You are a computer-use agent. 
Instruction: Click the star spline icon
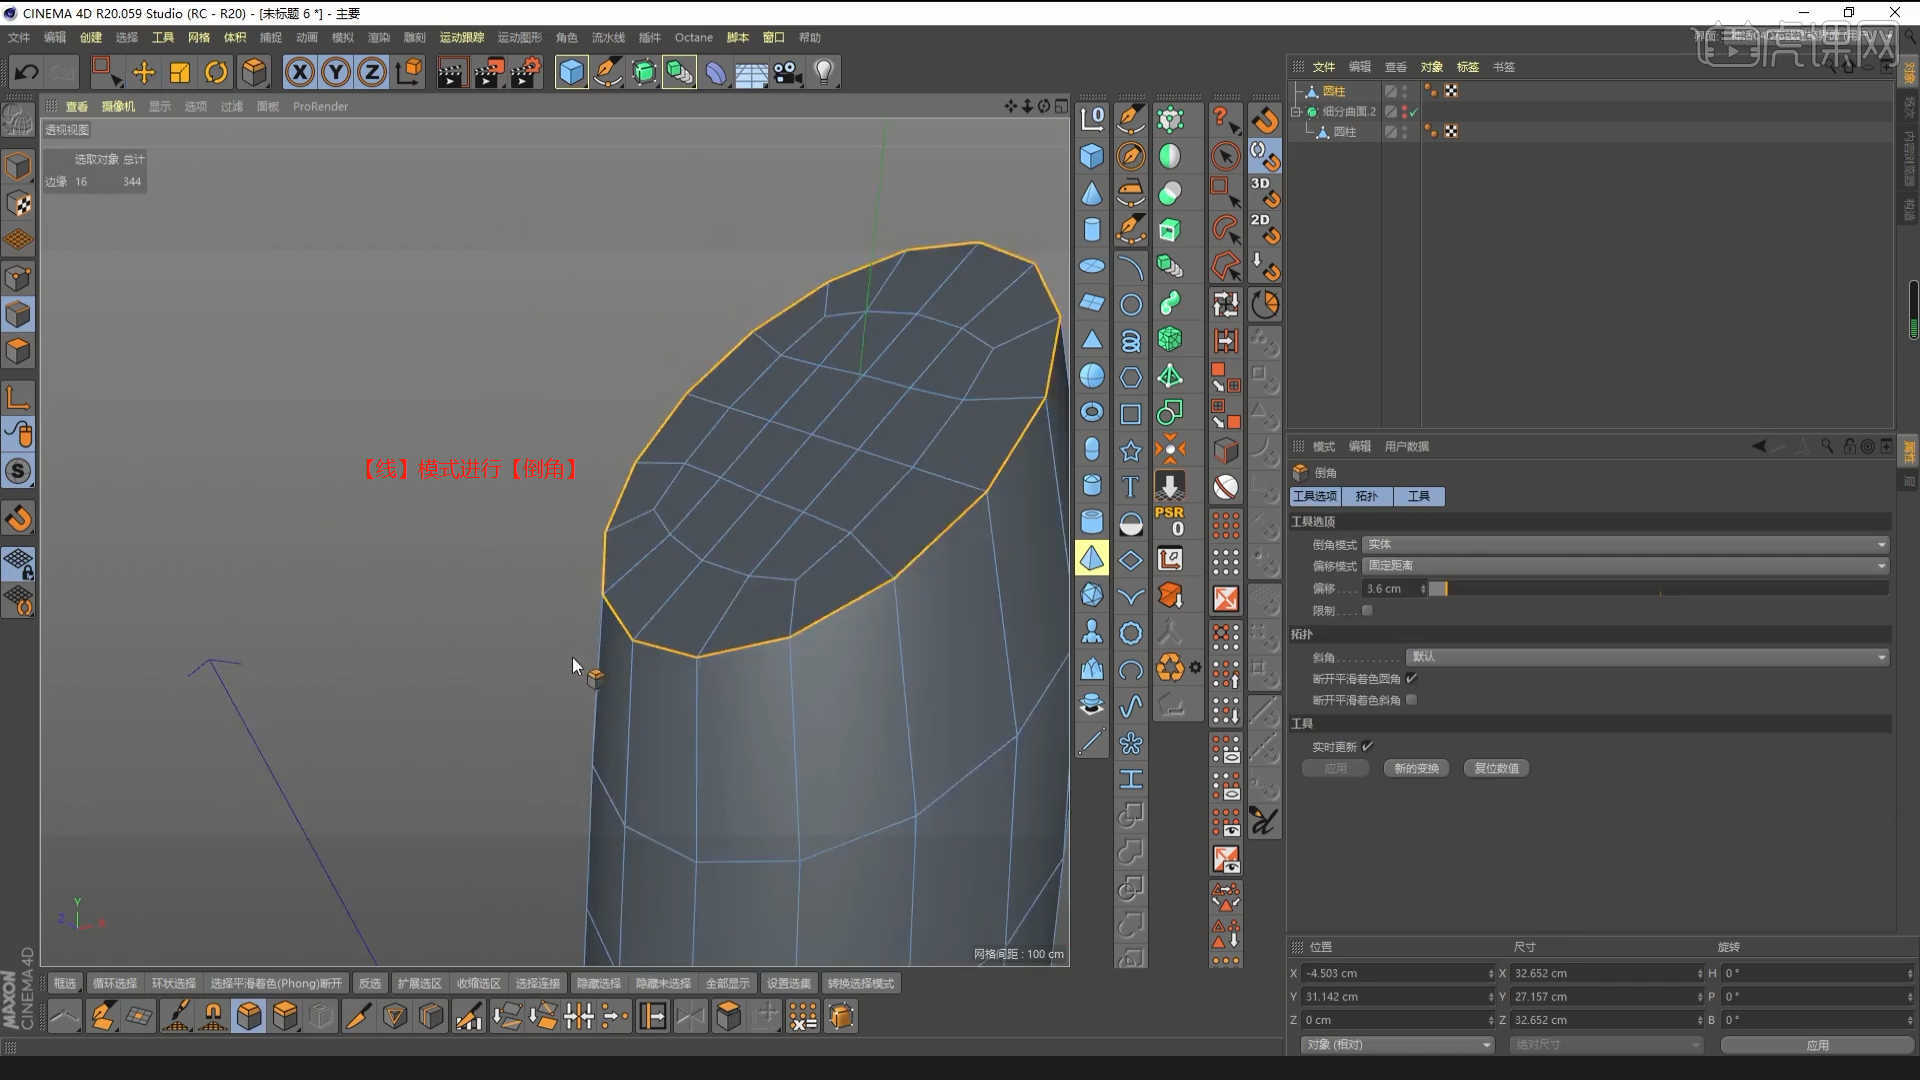coord(1130,451)
